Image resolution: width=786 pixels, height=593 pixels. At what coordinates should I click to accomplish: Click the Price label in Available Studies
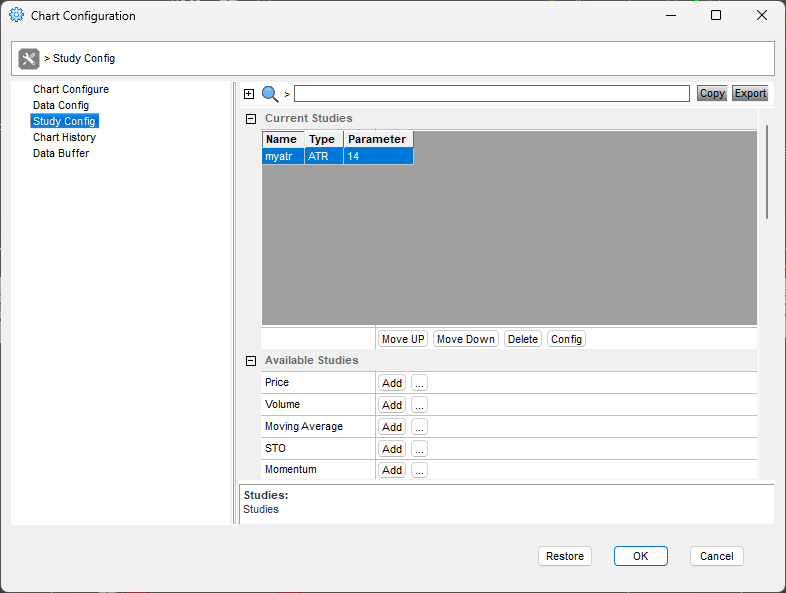point(277,382)
